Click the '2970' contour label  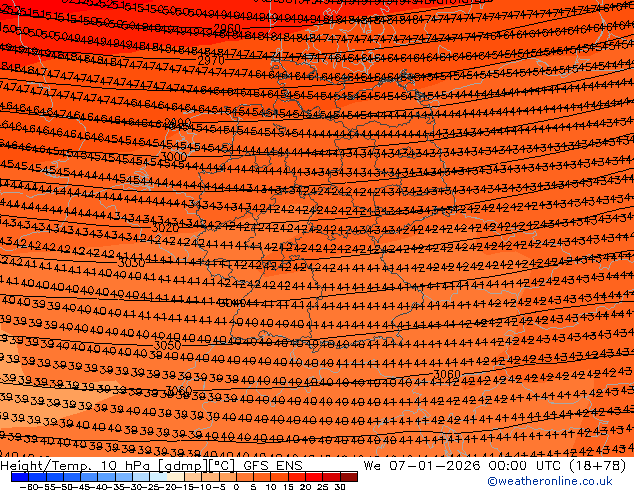point(211,61)
